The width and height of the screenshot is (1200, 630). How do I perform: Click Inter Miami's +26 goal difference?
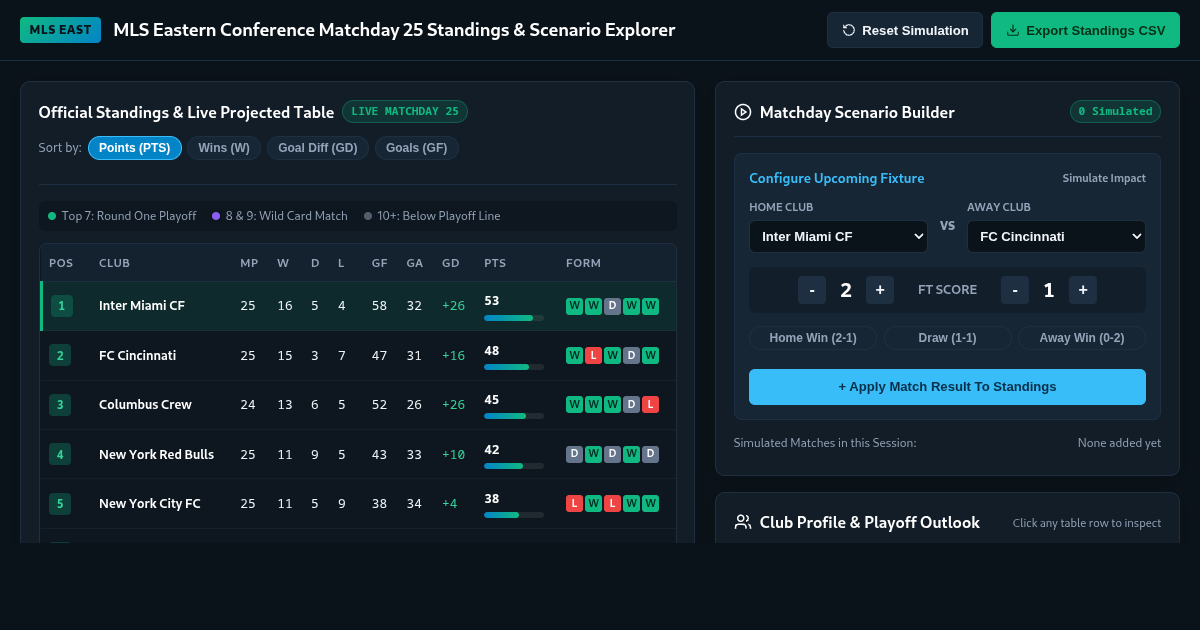click(453, 306)
